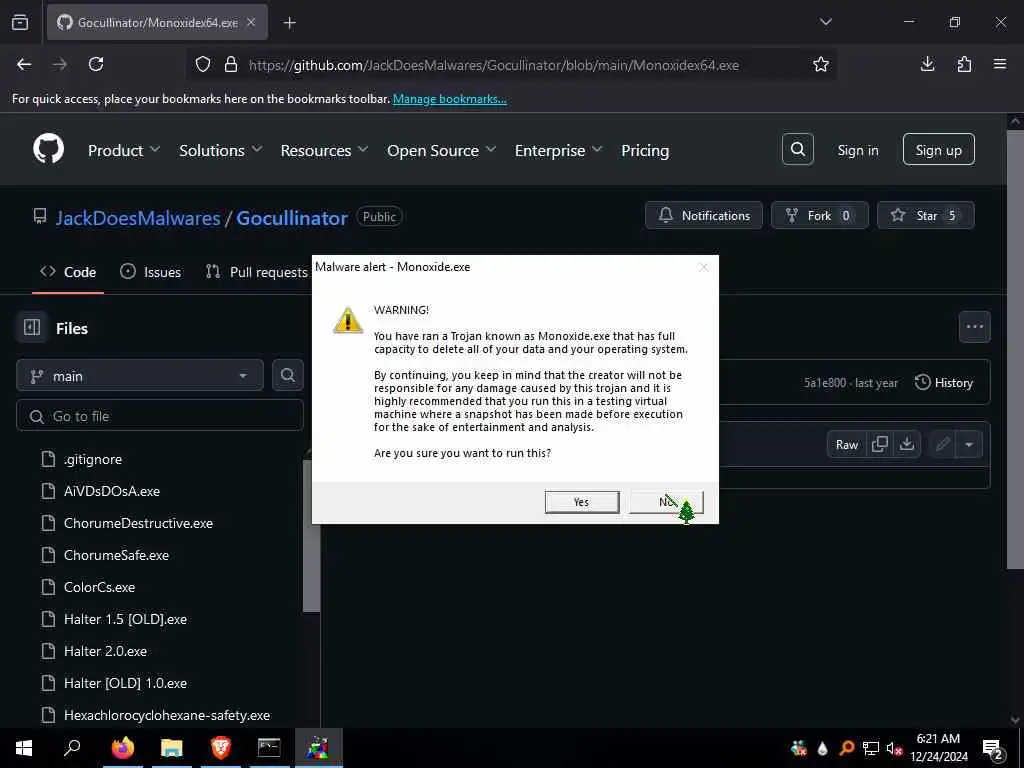Open Firefox downloads icon

click(x=927, y=64)
